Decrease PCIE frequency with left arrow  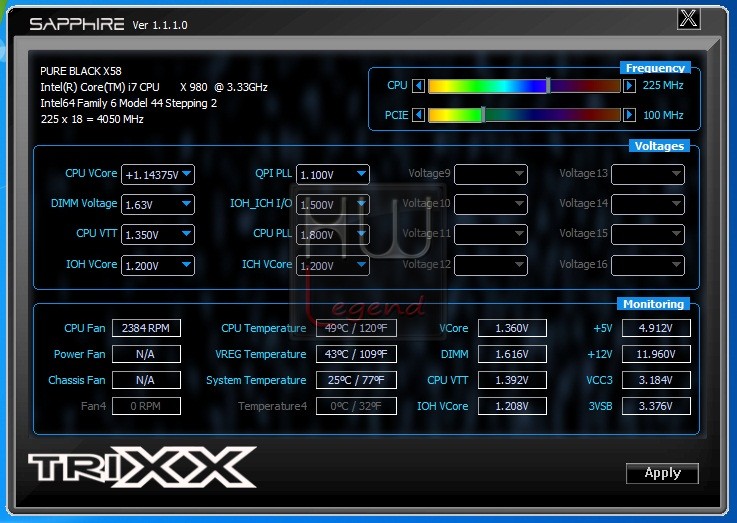point(418,115)
